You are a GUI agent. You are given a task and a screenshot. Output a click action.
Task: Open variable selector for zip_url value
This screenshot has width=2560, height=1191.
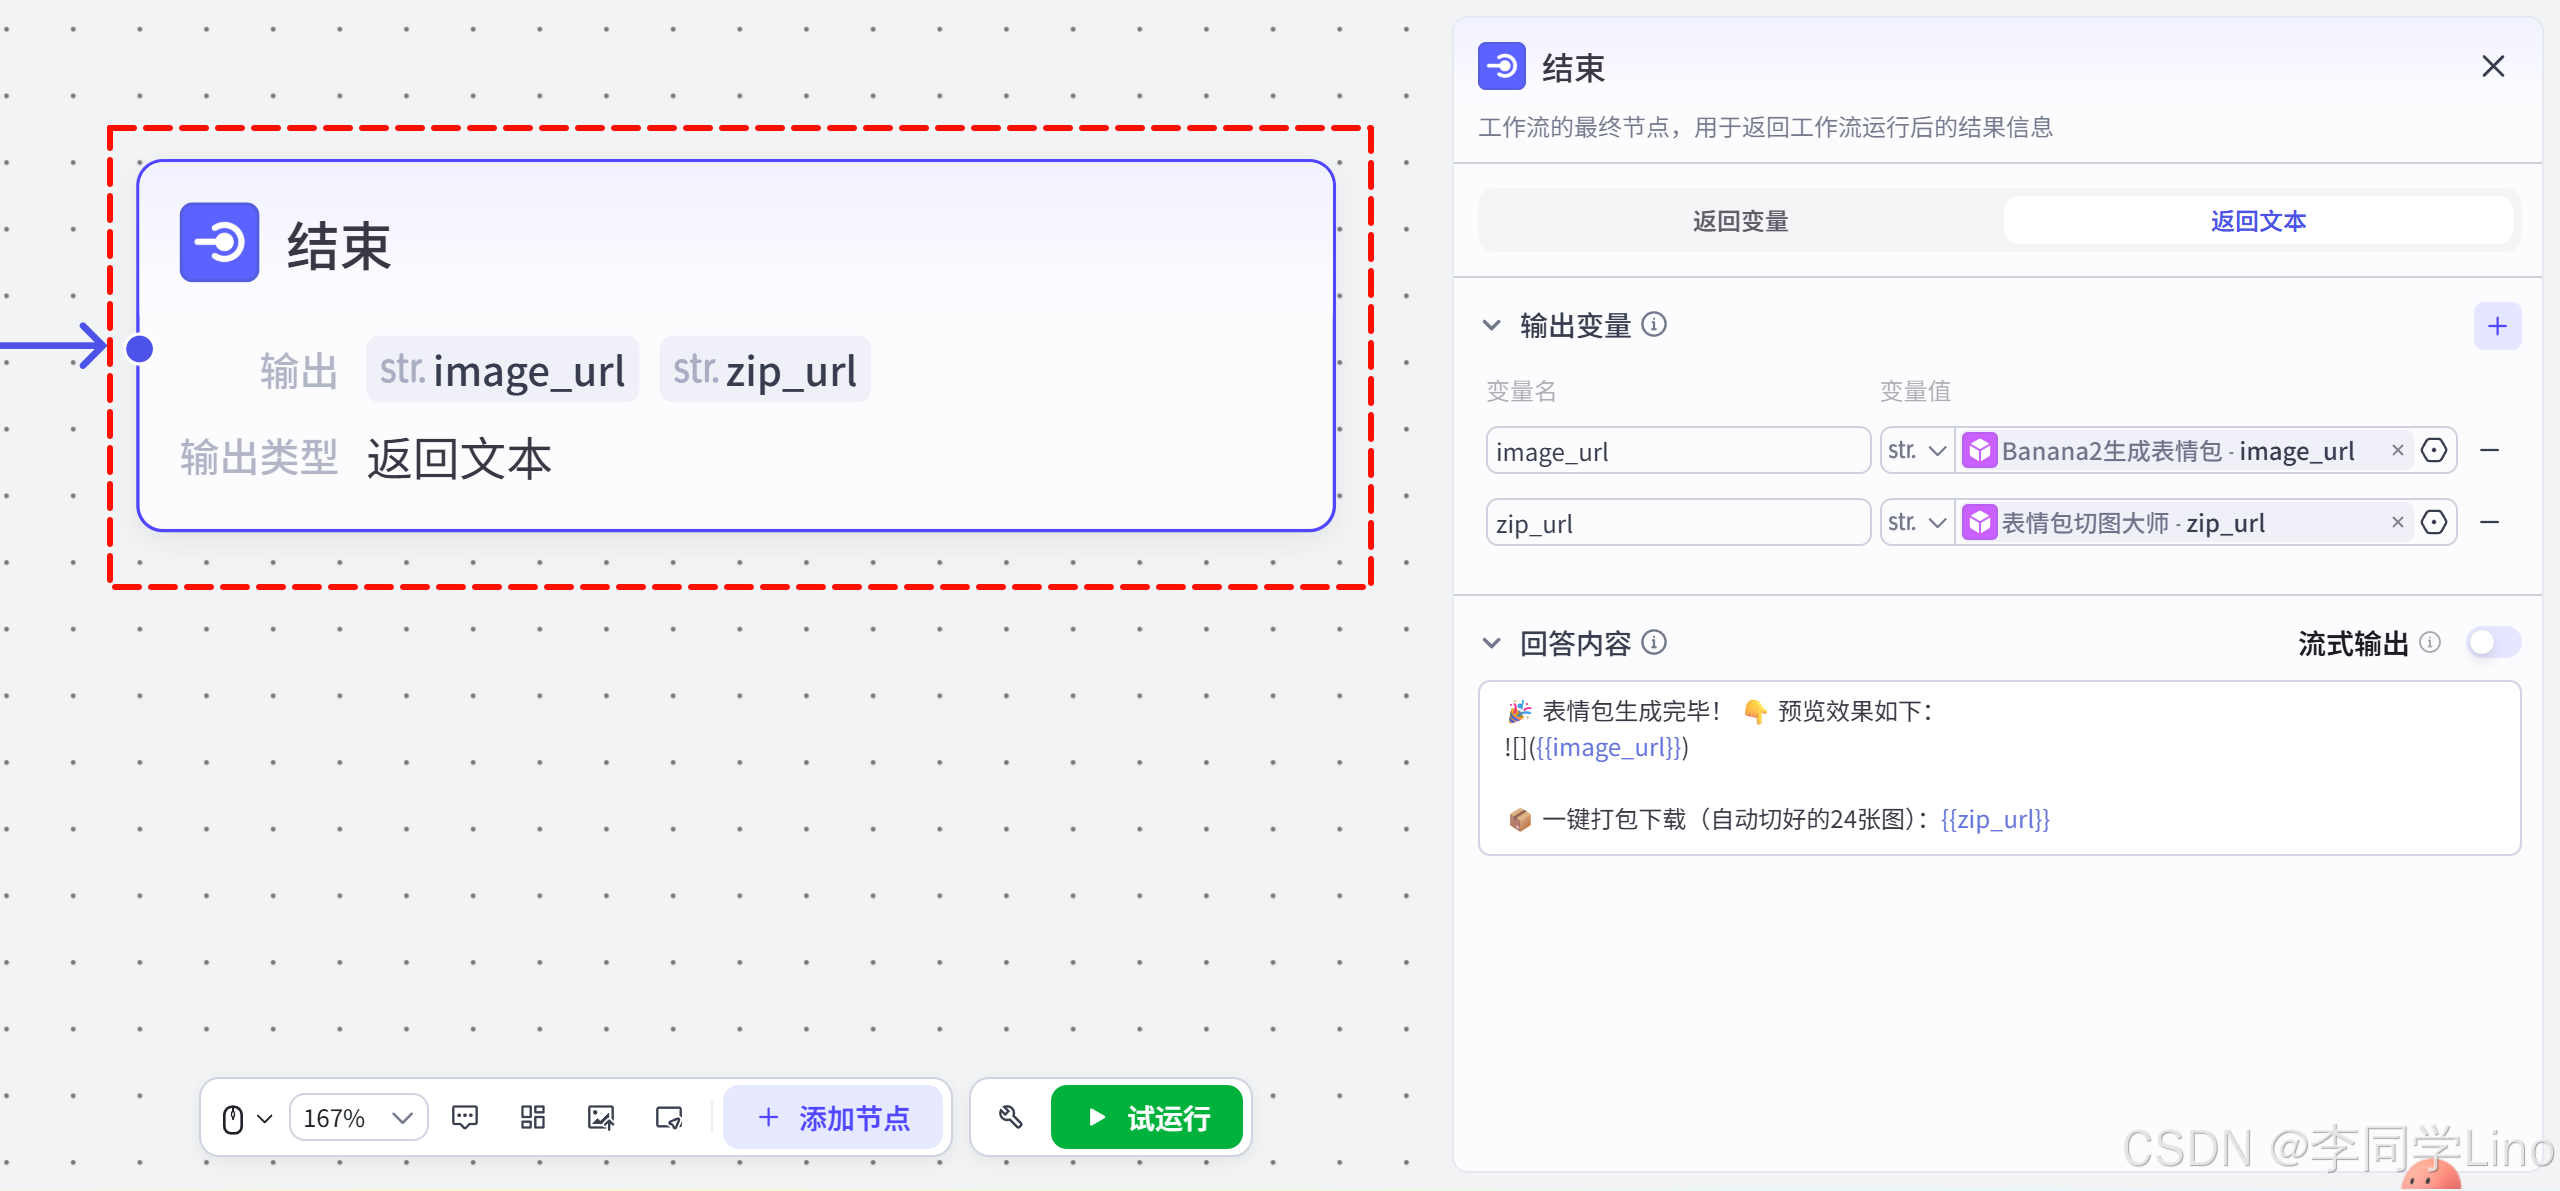[2434, 522]
